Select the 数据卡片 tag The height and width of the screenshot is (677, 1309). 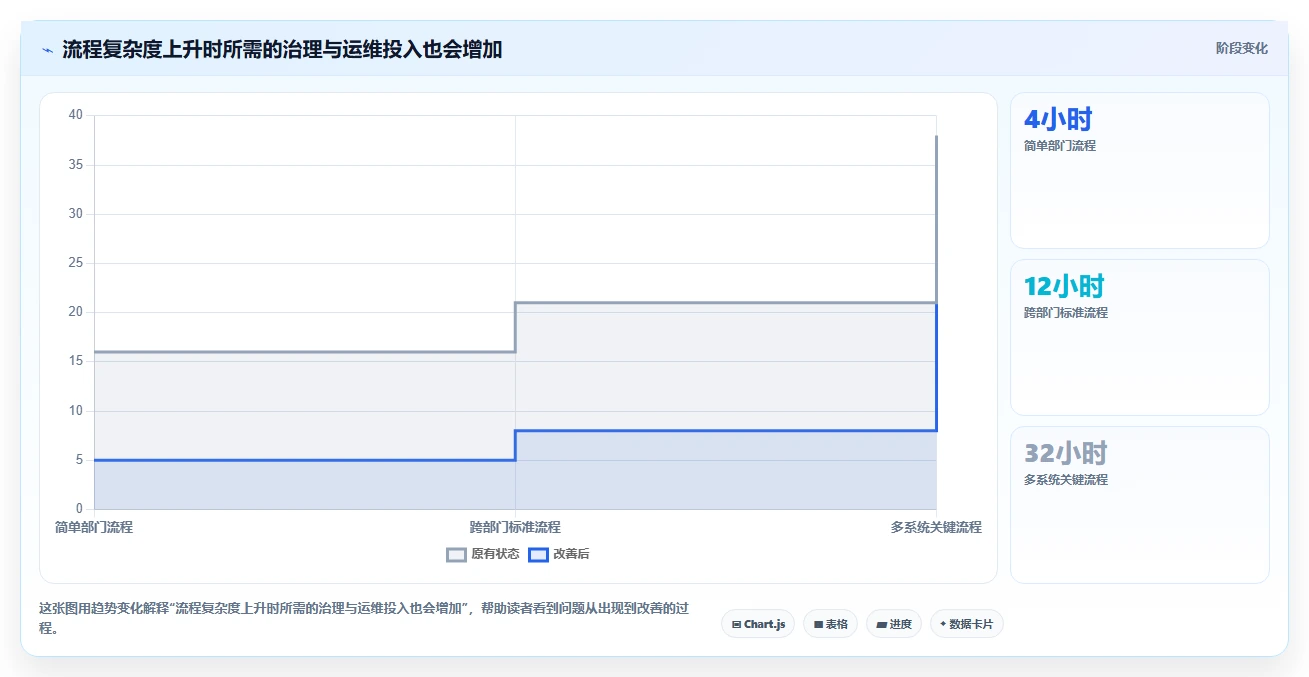pyautogui.click(x=967, y=624)
